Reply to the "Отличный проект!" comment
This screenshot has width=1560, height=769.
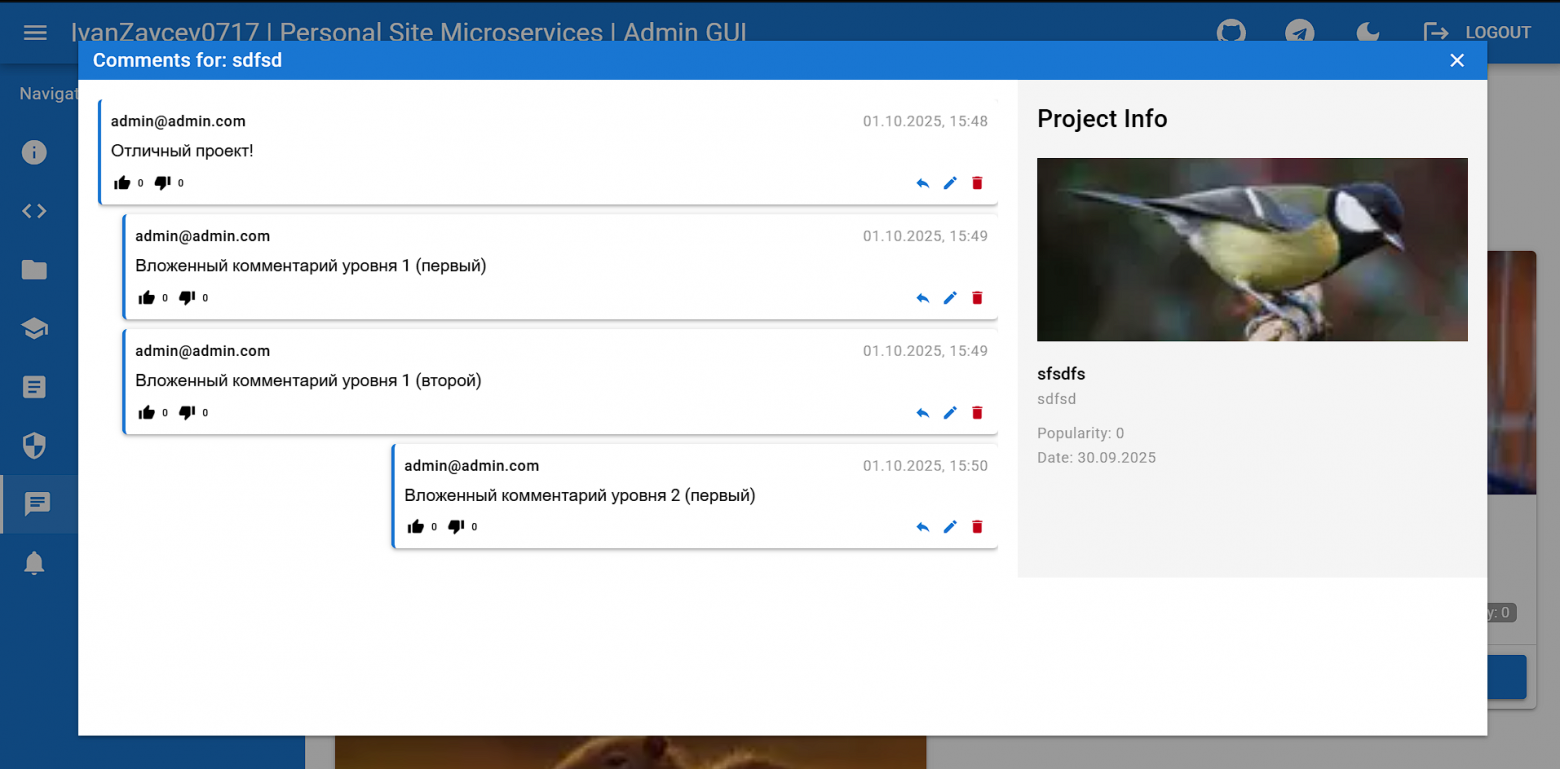point(922,183)
